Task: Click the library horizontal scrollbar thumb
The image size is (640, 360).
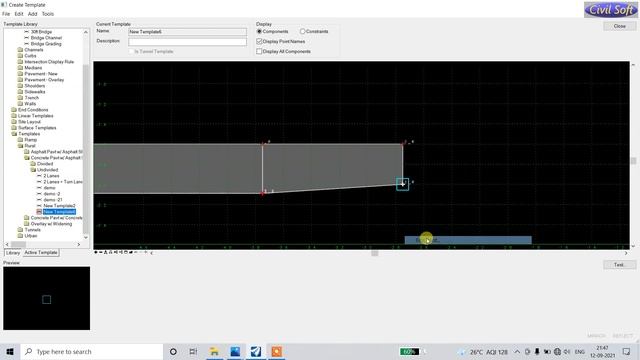Action: click(18, 244)
